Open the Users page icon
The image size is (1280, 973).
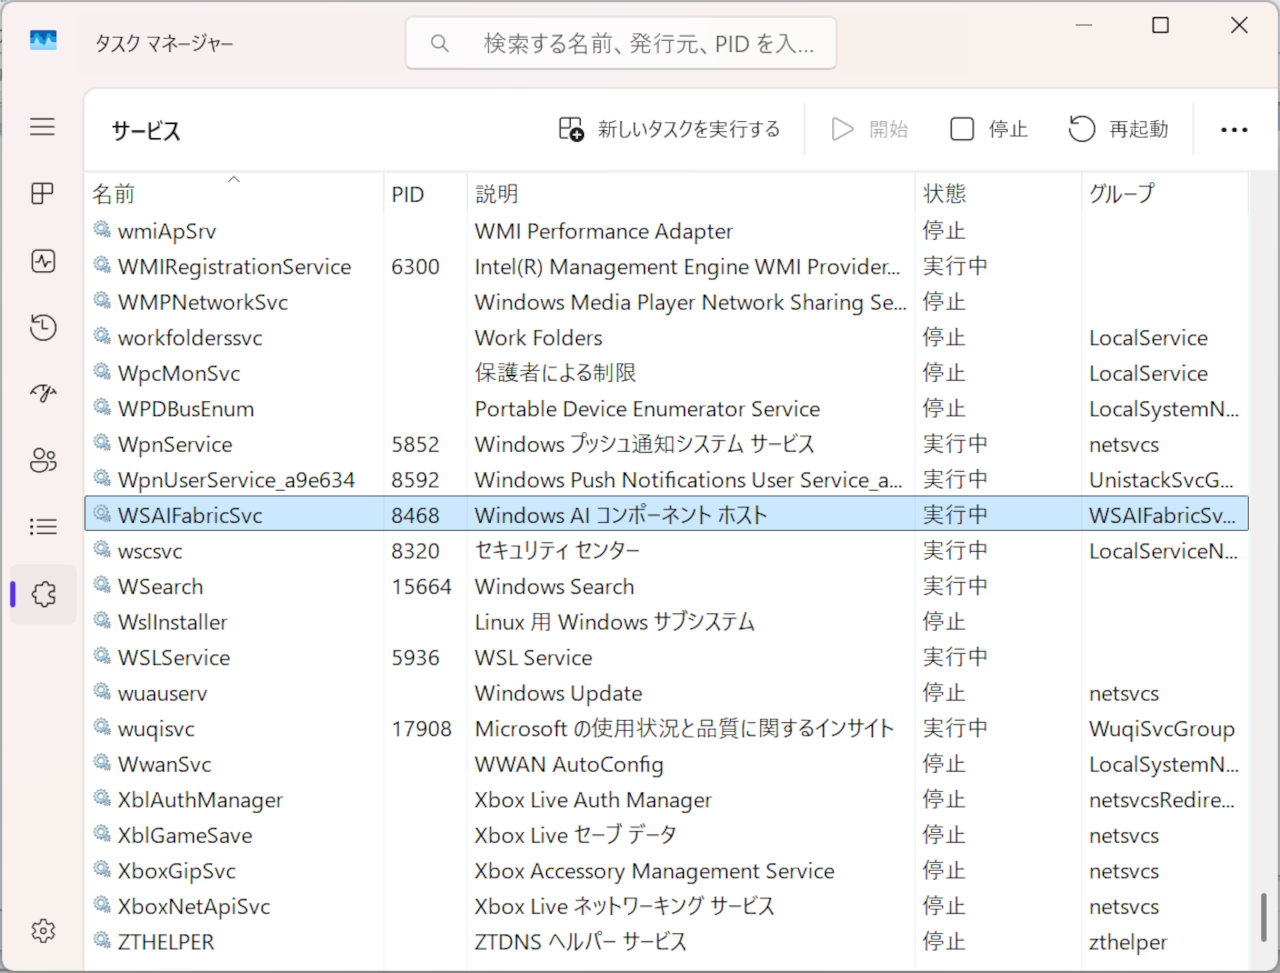42,460
